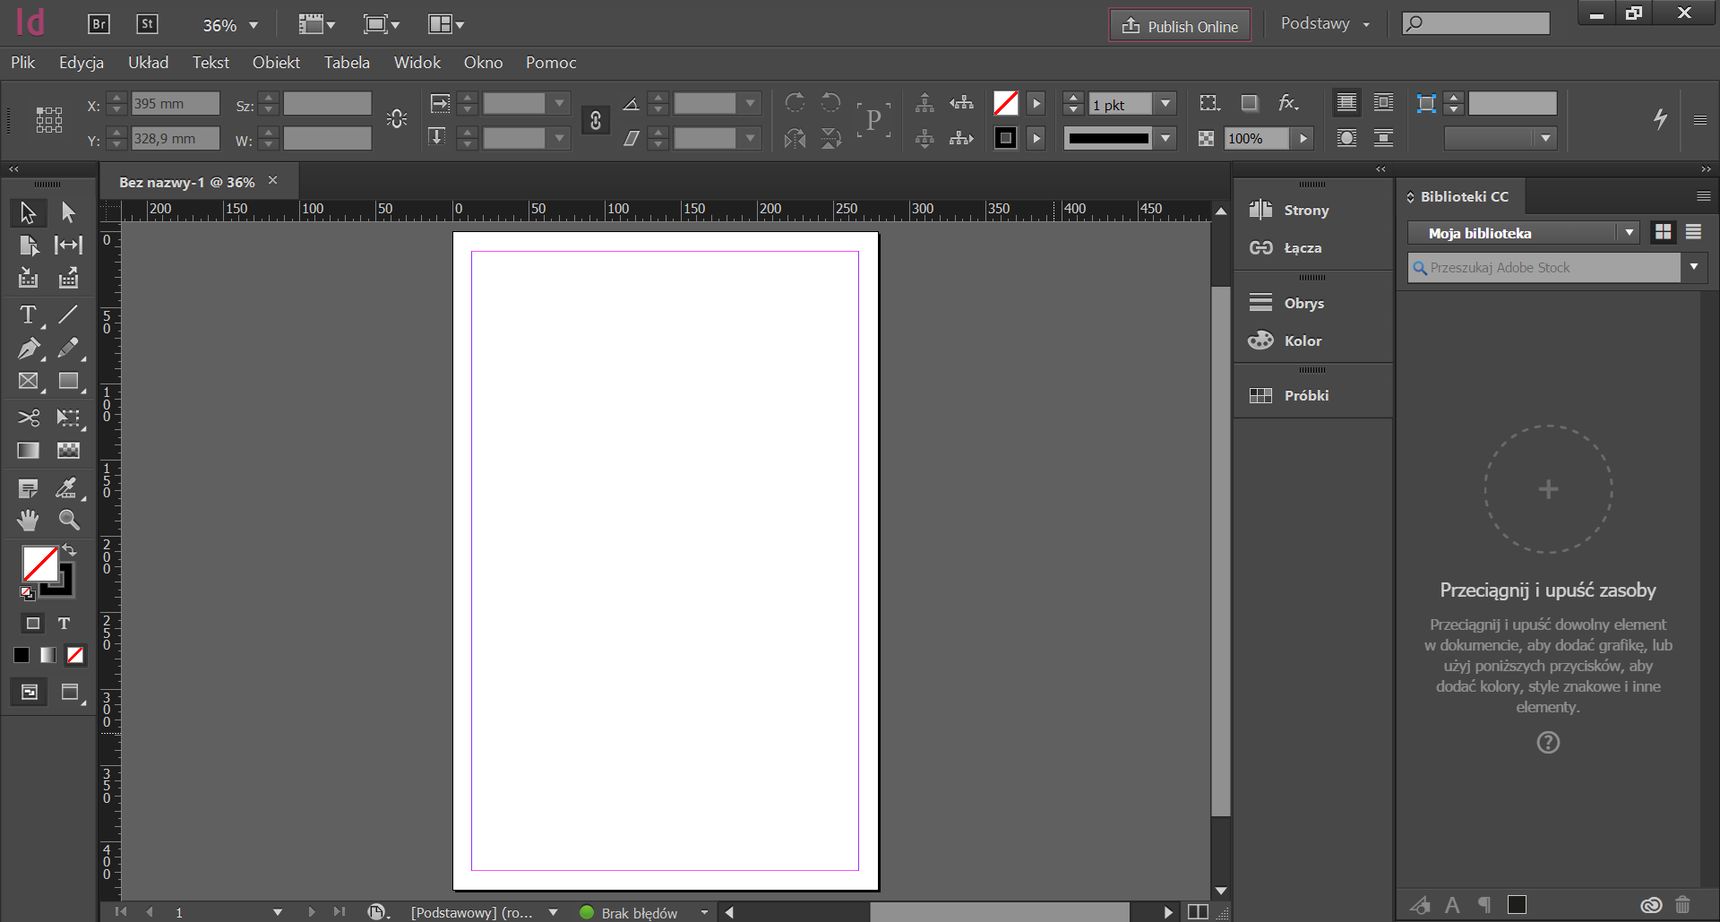Switch library to grid view
Screen dimensions: 1720x922
click(x=1663, y=232)
